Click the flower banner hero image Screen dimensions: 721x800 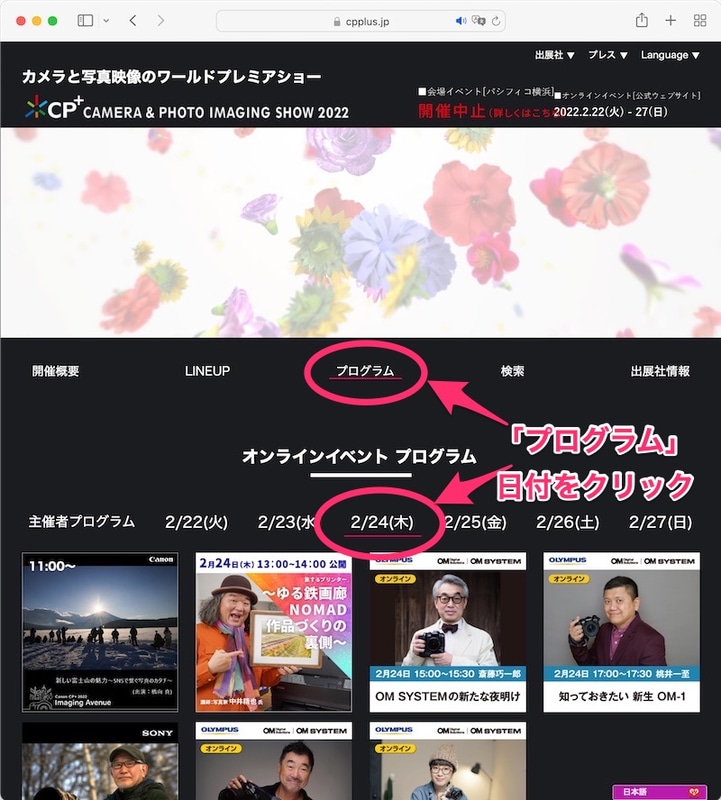(x=360, y=232)
